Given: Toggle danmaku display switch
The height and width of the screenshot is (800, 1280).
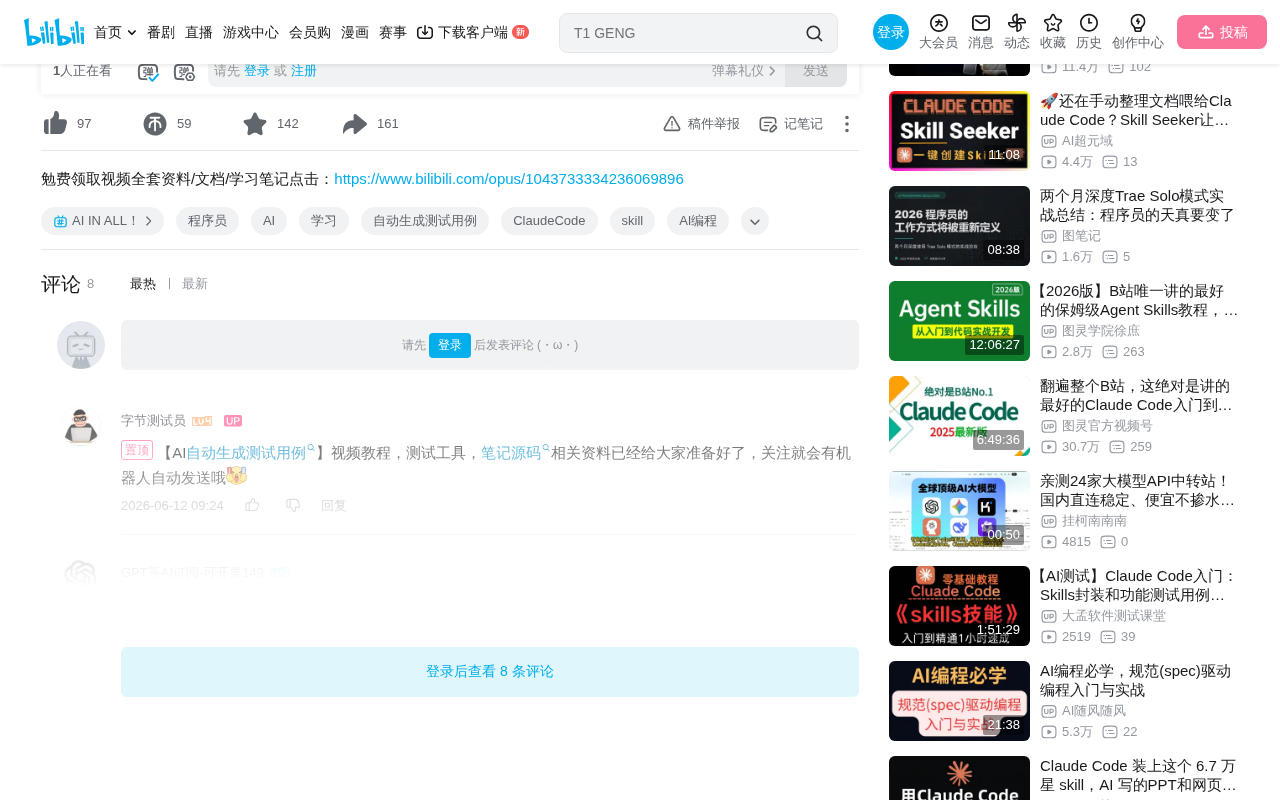Looking at the screenshot, I should [148, 72].
